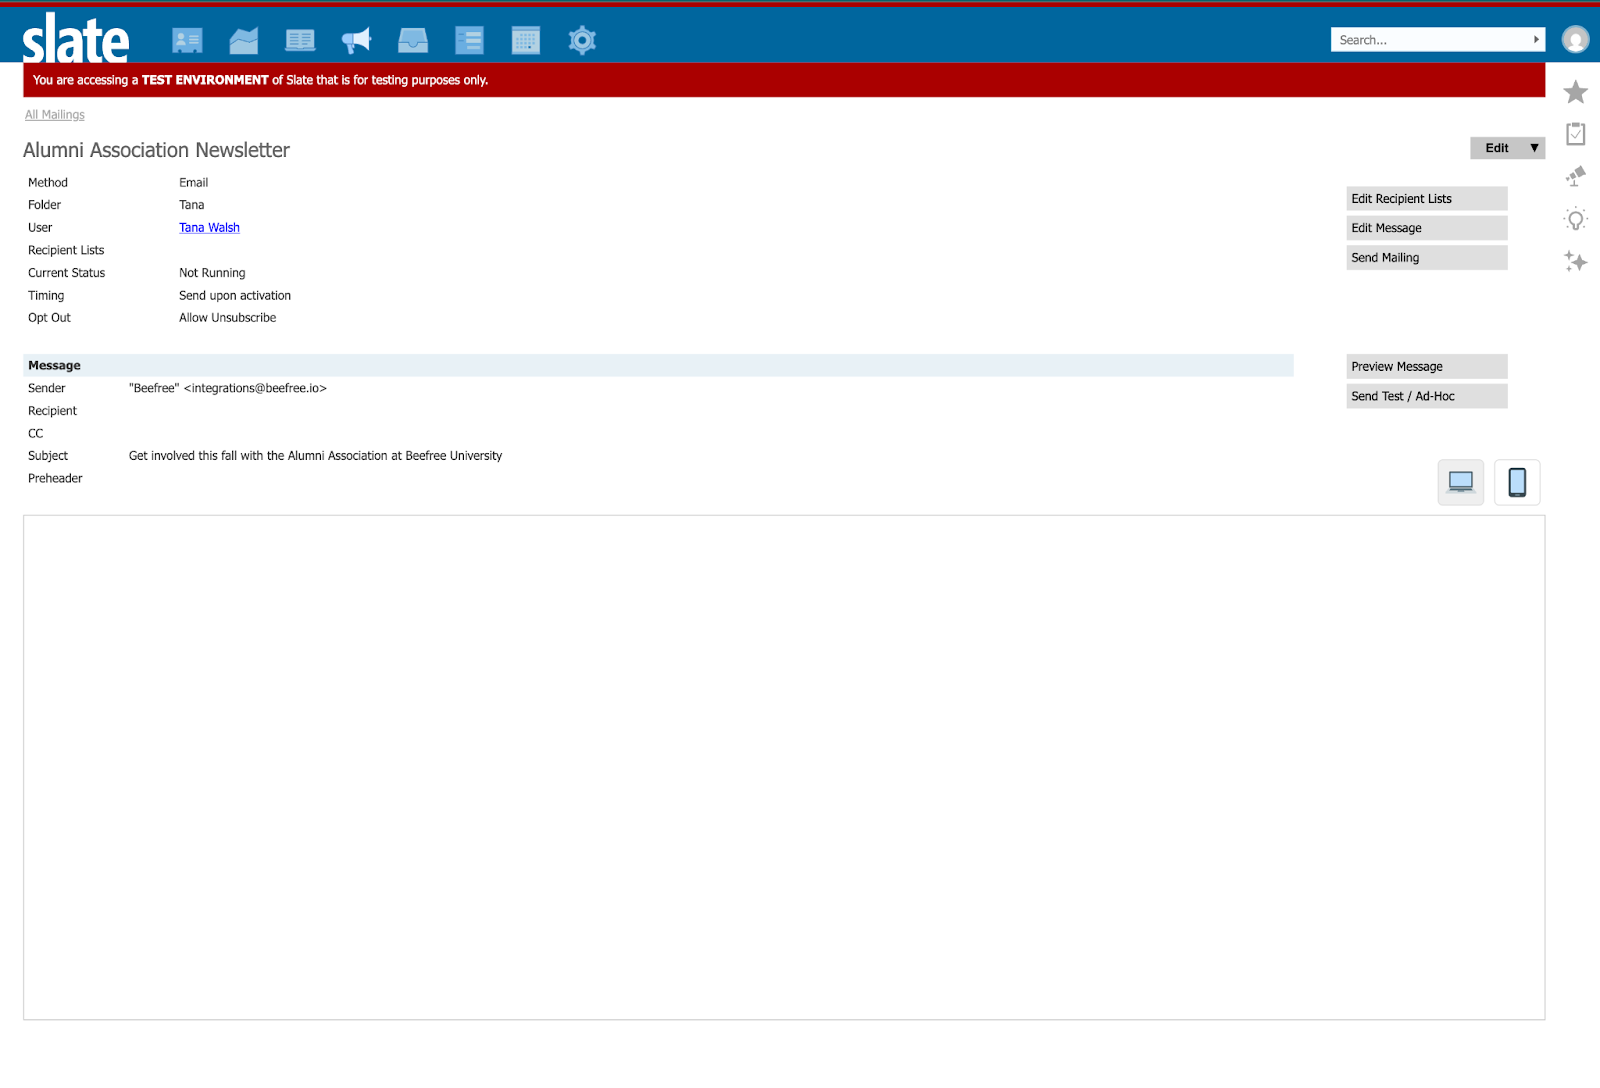Click Edit Recipient Lists
Image resolution: width=1600 pixels, height=1088 pixels.
(x=1427, y=199)
